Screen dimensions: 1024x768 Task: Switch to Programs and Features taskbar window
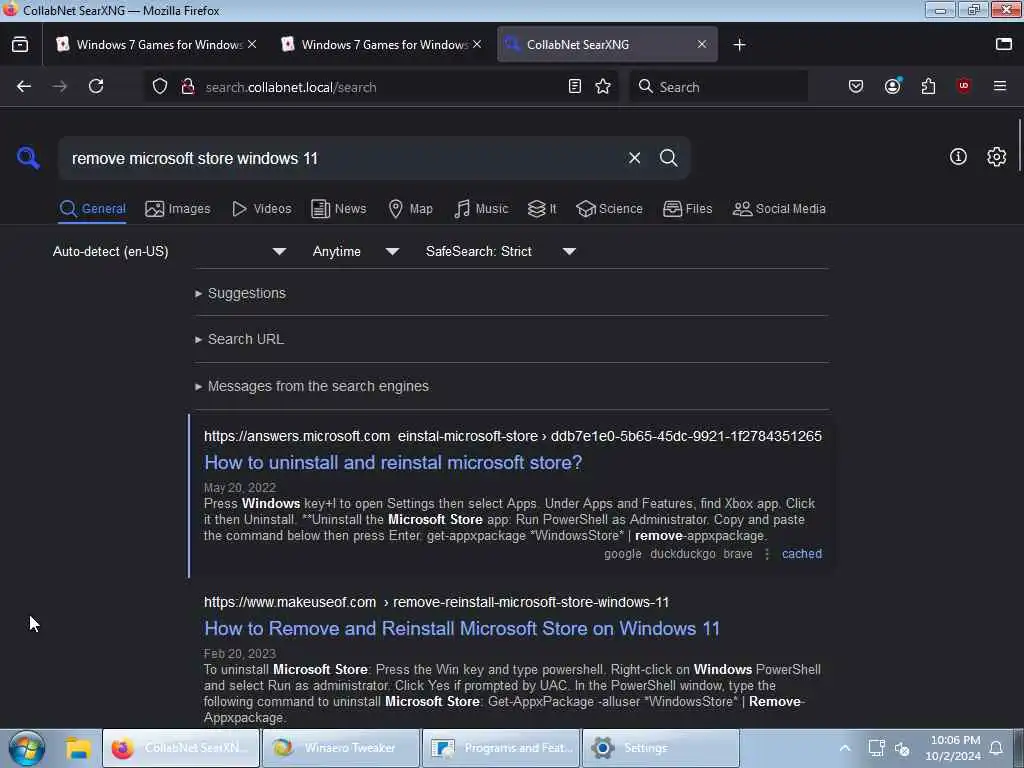(501, 748)
